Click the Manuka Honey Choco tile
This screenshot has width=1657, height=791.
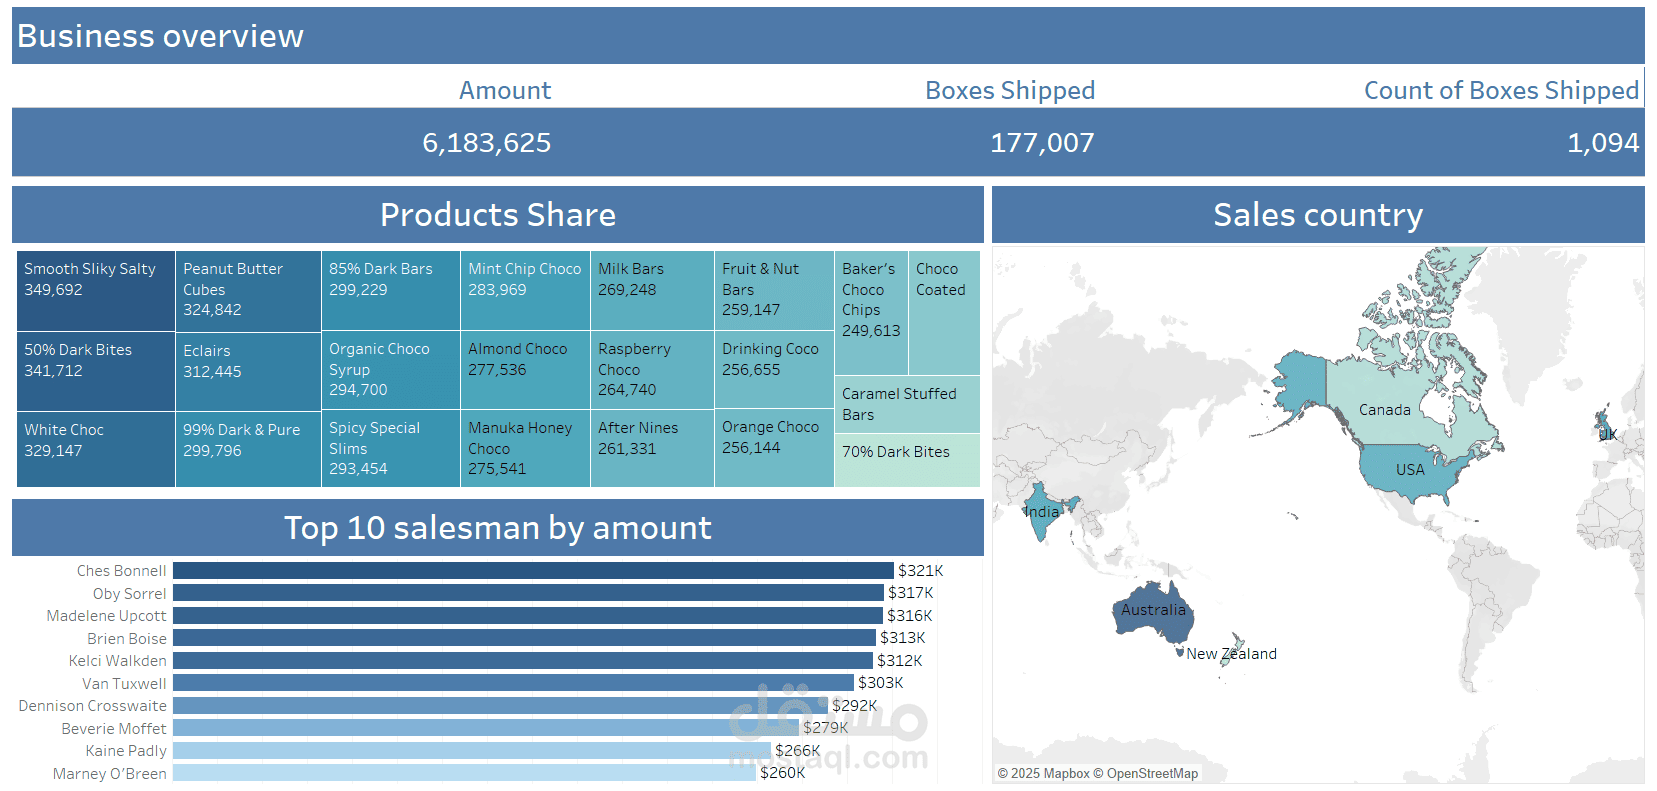(525, 449)
